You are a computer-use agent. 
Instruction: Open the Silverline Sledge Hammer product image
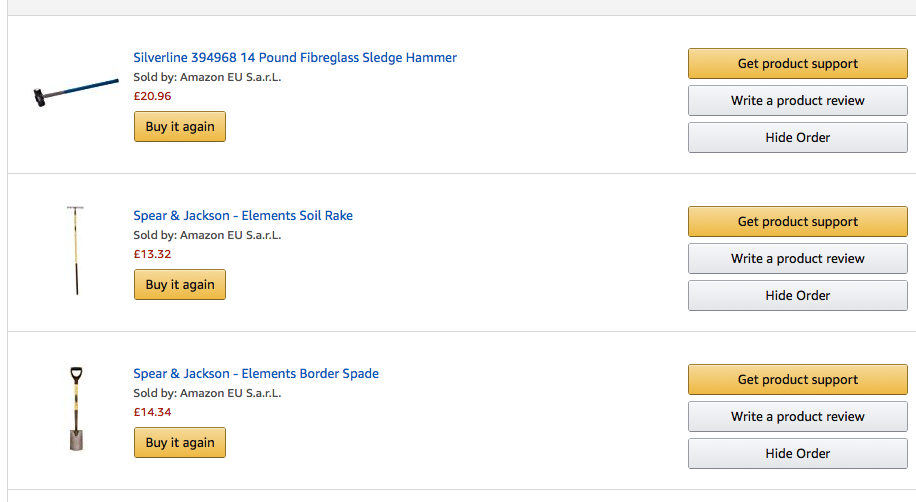pos(76,93)
